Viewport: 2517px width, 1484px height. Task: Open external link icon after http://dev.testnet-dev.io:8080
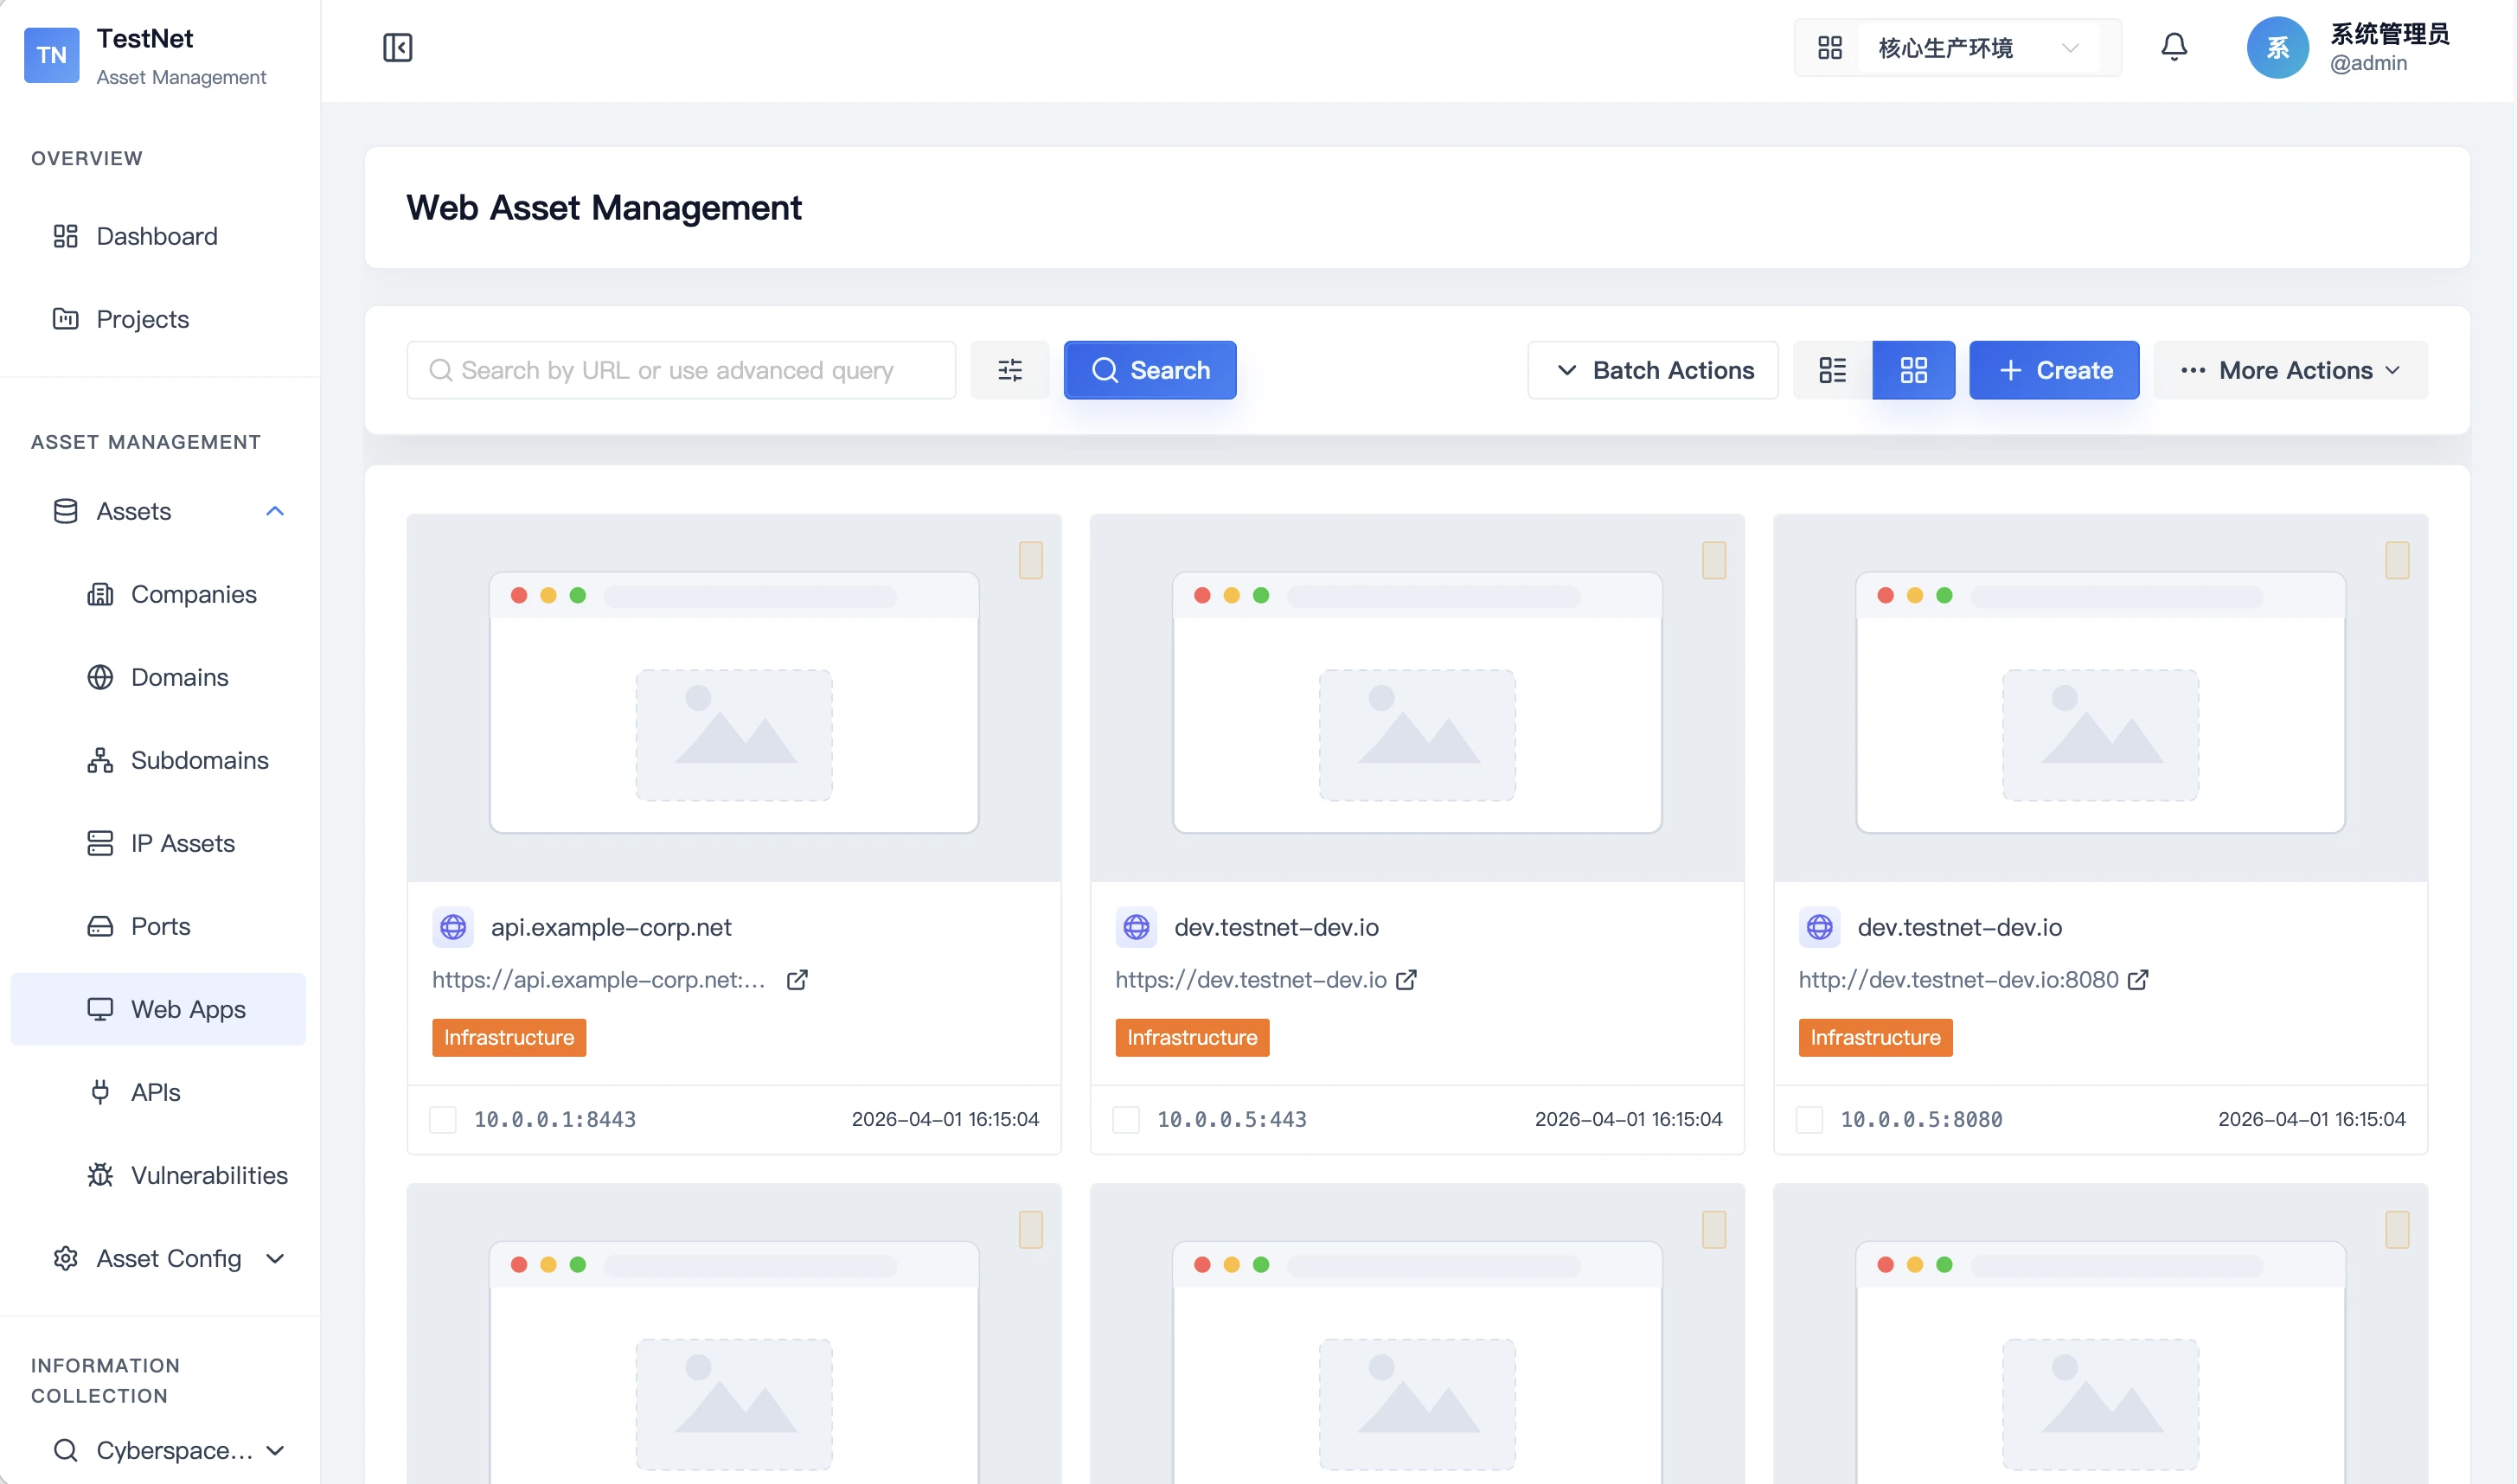click(2138, 980)
